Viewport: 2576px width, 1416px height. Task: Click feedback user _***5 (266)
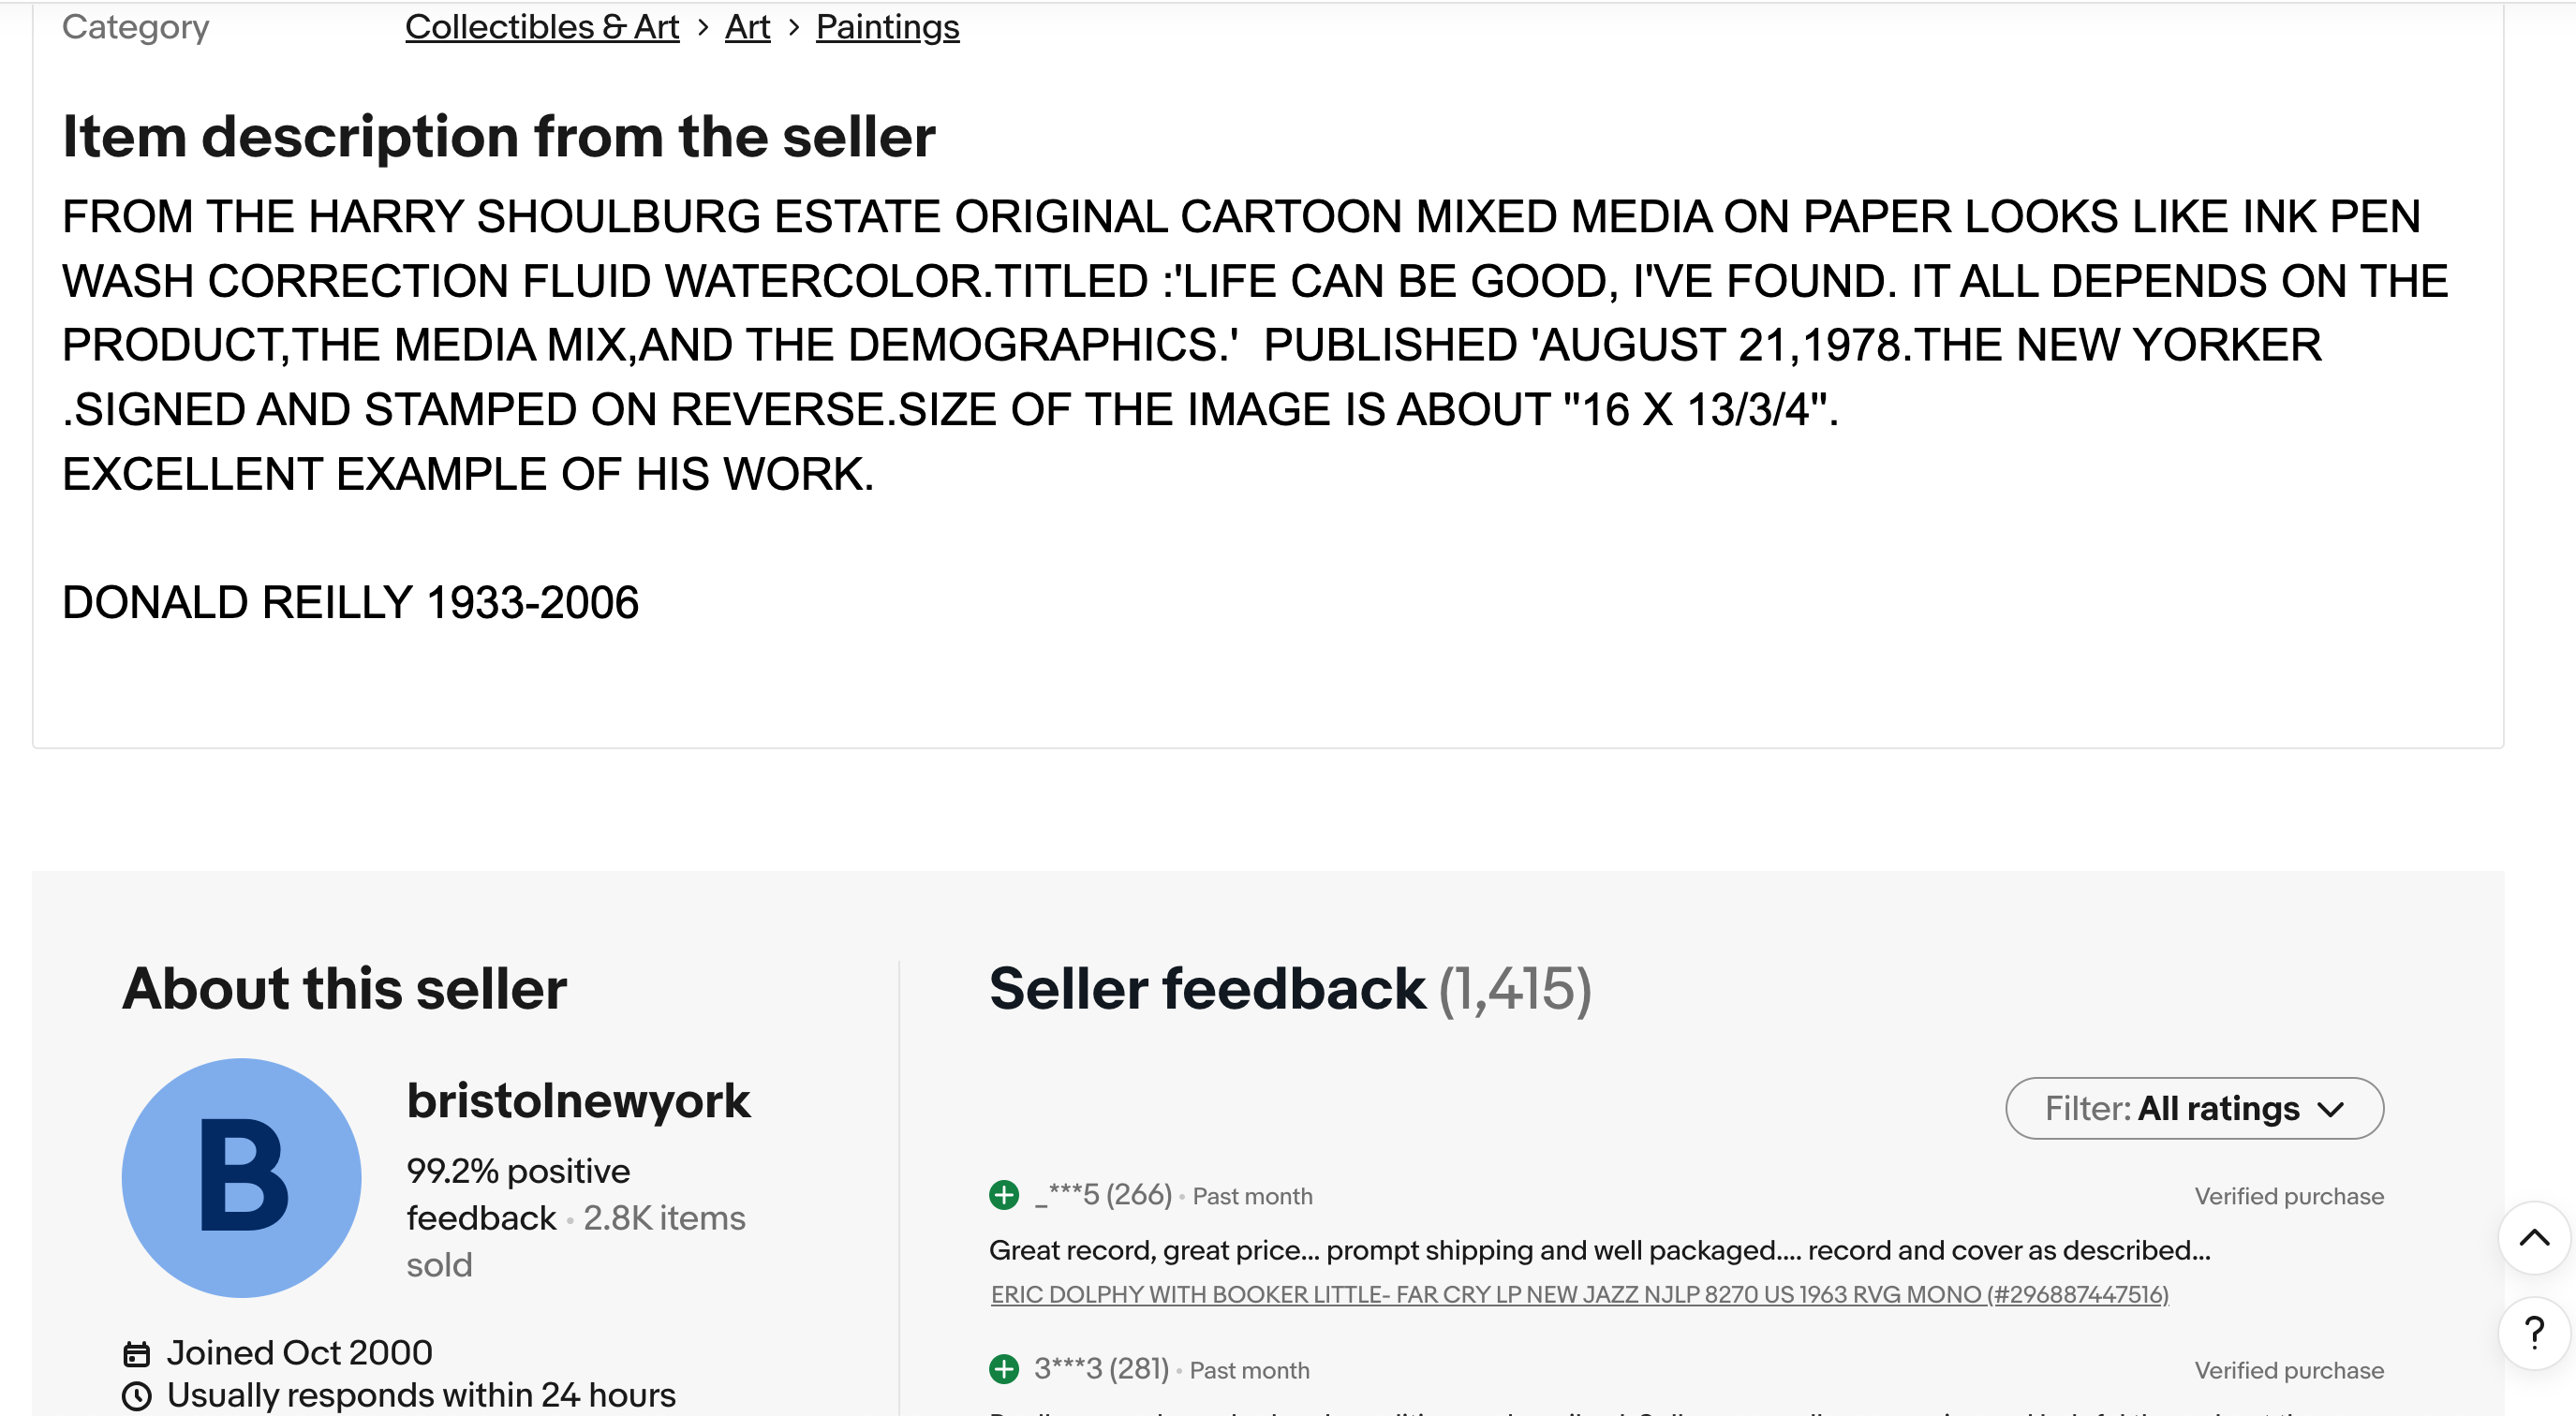pos(1102,1195)
